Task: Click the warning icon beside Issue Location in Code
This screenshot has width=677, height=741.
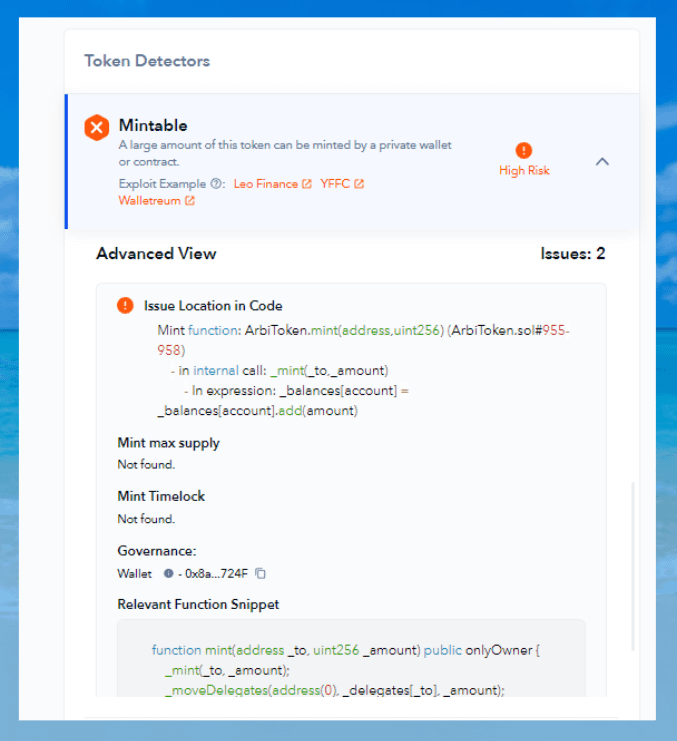Action: tap(125, 306)
